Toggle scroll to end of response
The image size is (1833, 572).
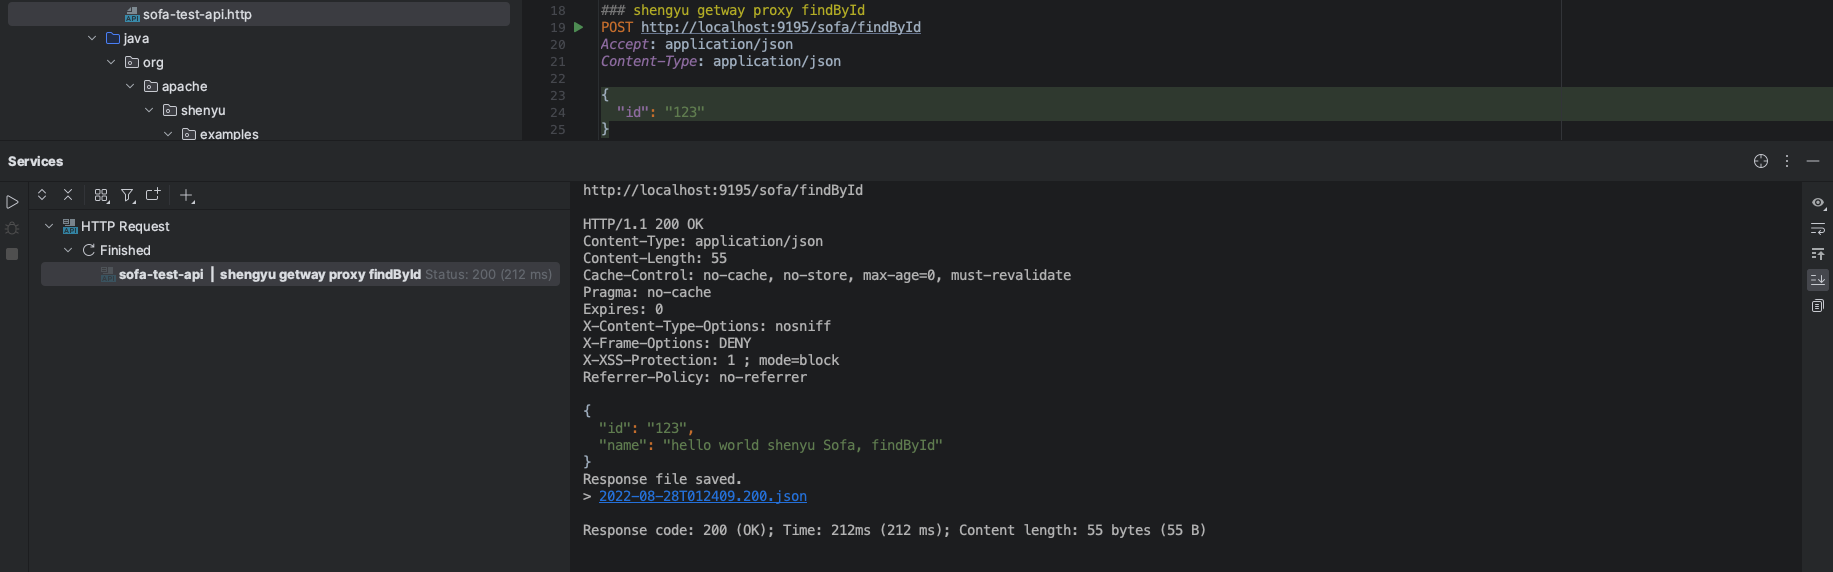[1818, 280]
